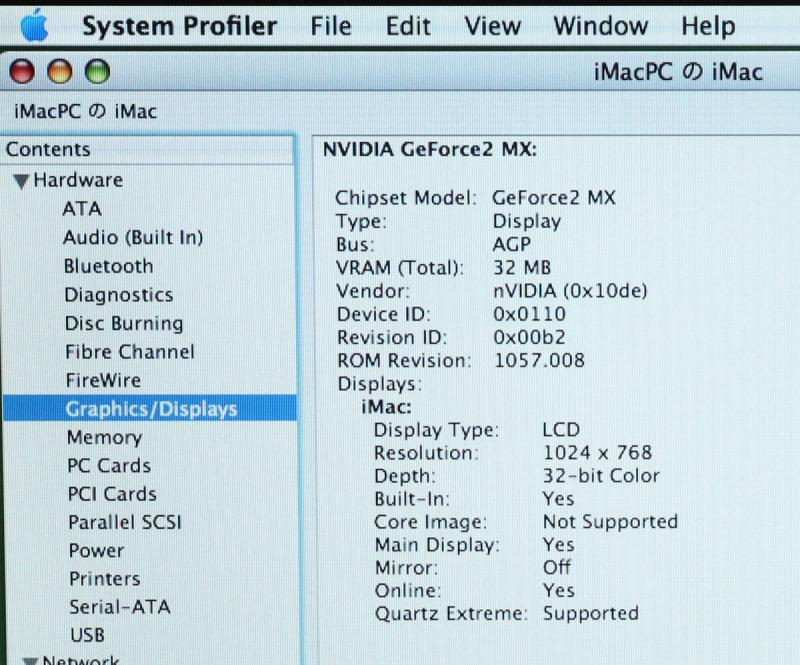
Task: Click the yellow minimize window button
Action: [x=60, y=71]
